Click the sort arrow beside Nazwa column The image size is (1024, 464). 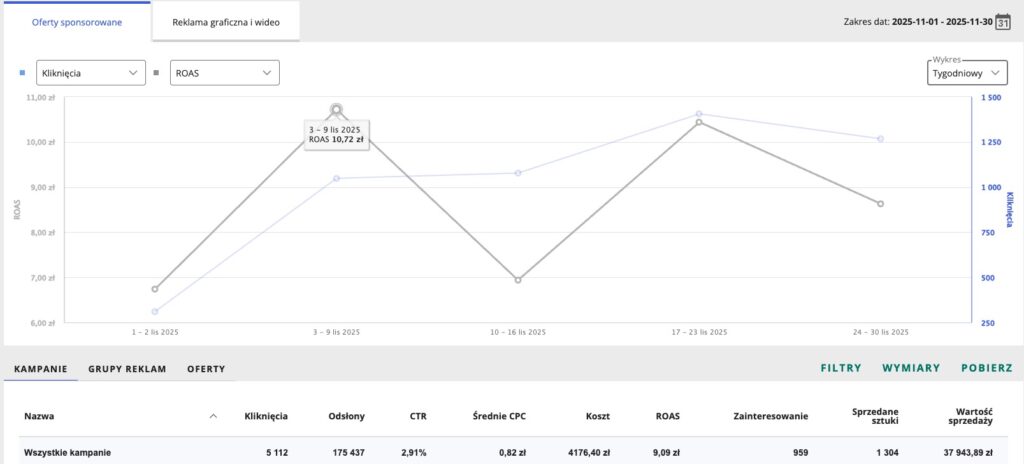(213, 416)
